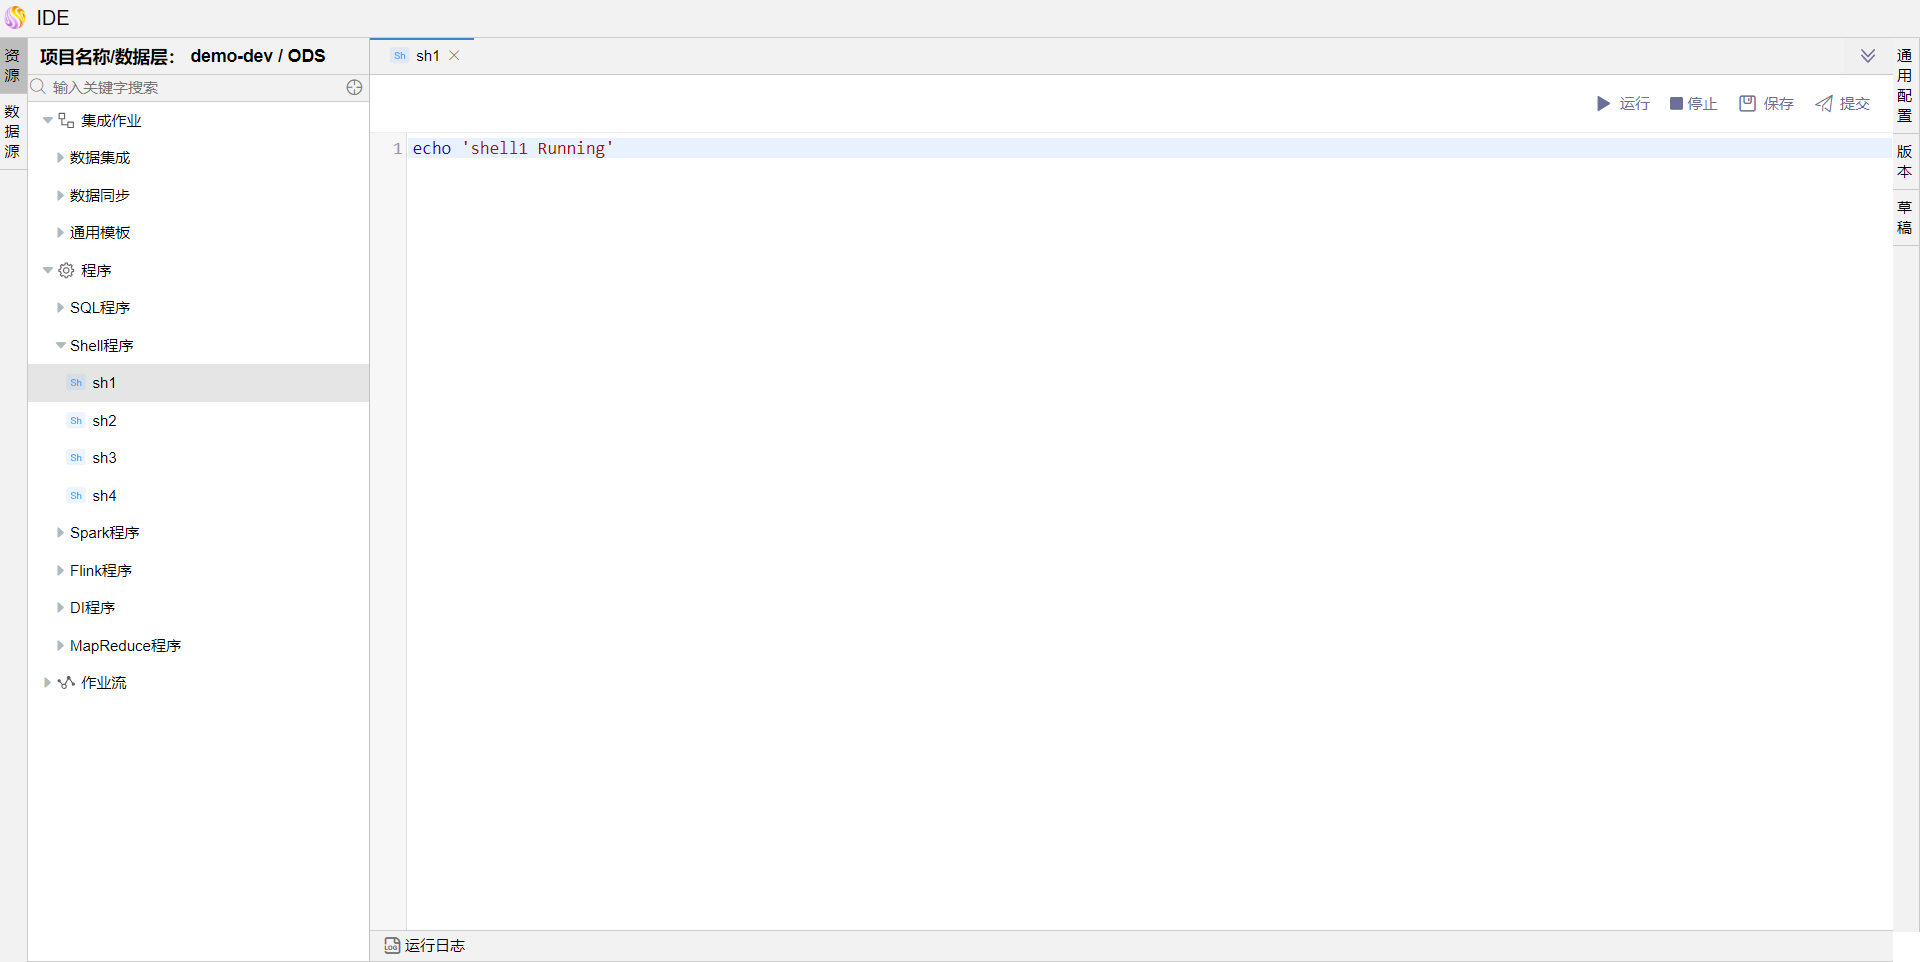1920x962 pixels.
Task: Collapse the Shell程序 folder
Action: point(60,346)
